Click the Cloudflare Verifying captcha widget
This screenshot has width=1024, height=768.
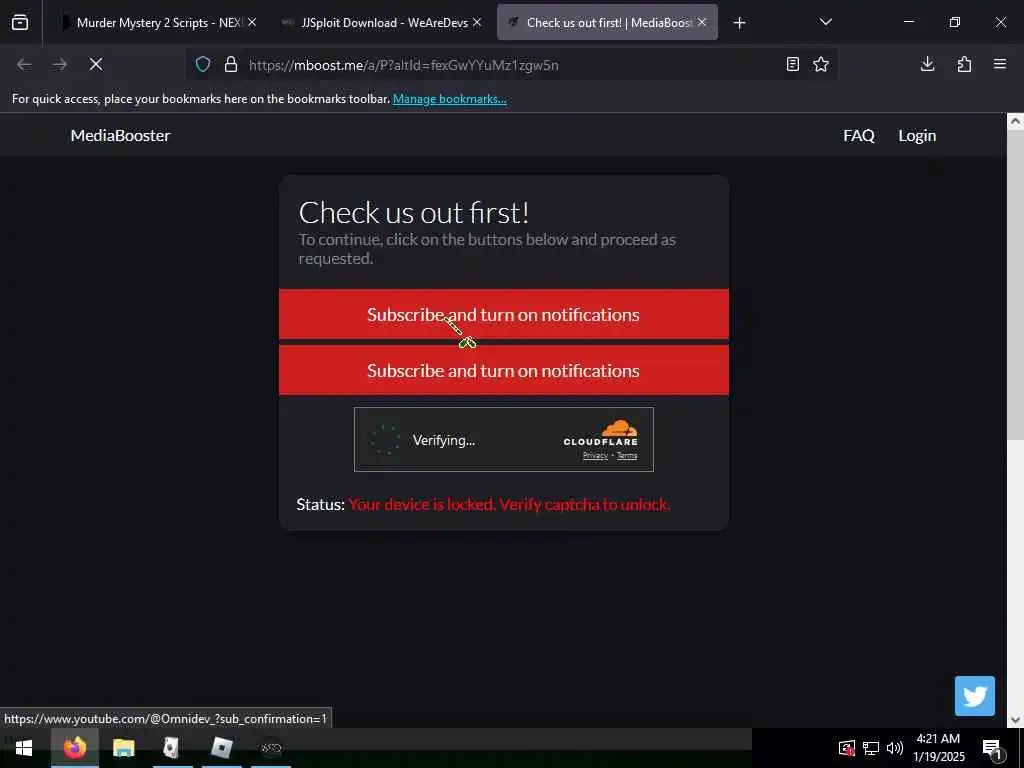(x=504, y=440)
